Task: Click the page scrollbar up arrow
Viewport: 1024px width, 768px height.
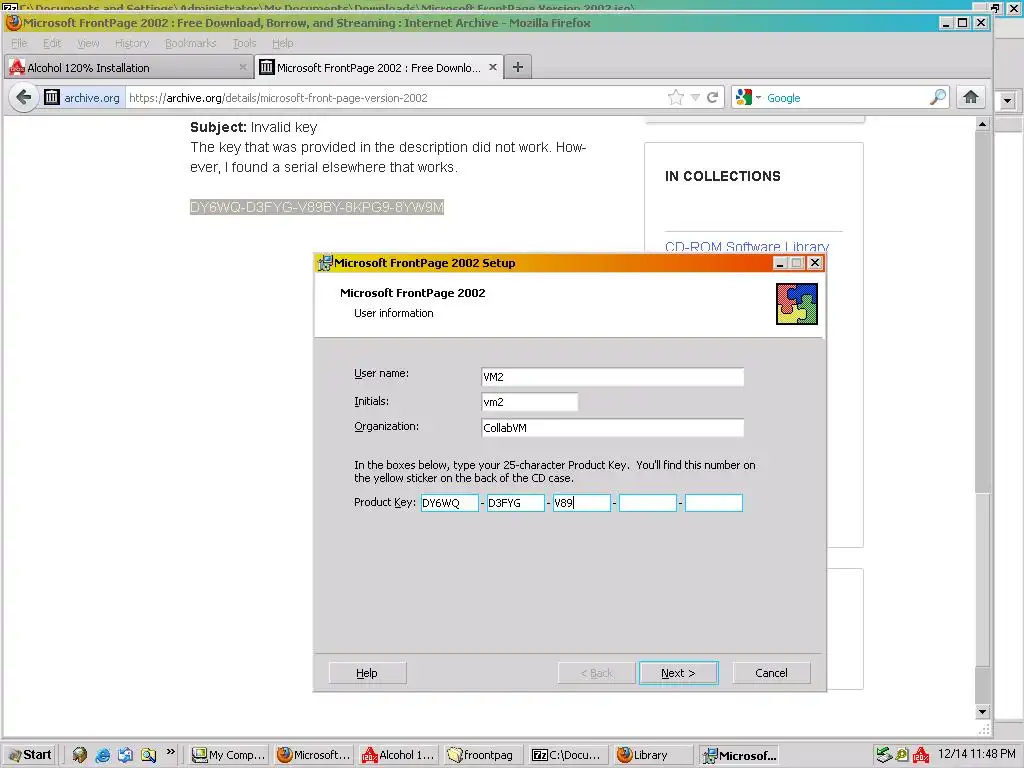Action: [x=982, y=123]
